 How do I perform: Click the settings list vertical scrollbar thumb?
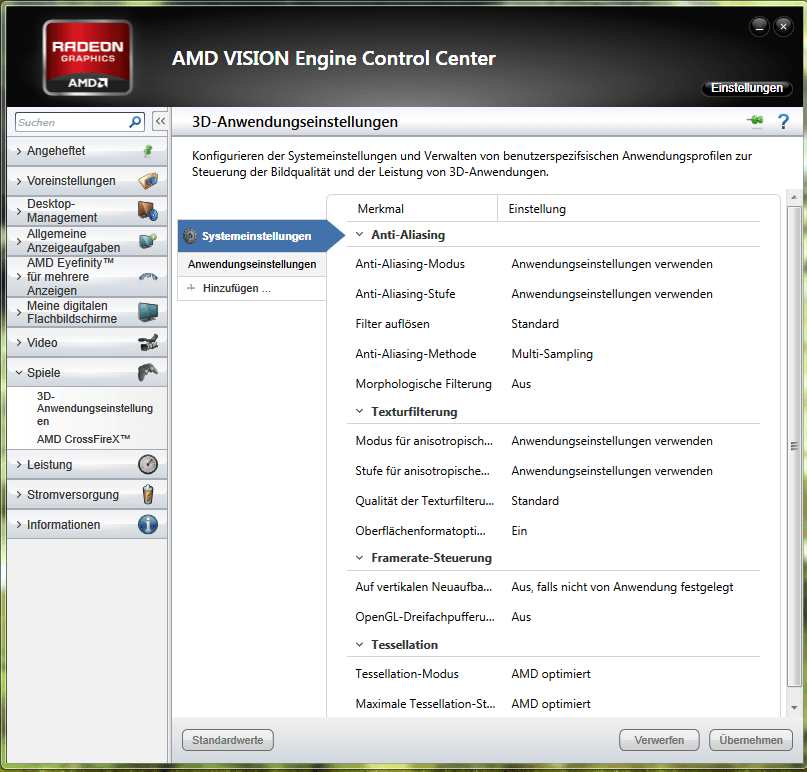click(x=794, y=446)
